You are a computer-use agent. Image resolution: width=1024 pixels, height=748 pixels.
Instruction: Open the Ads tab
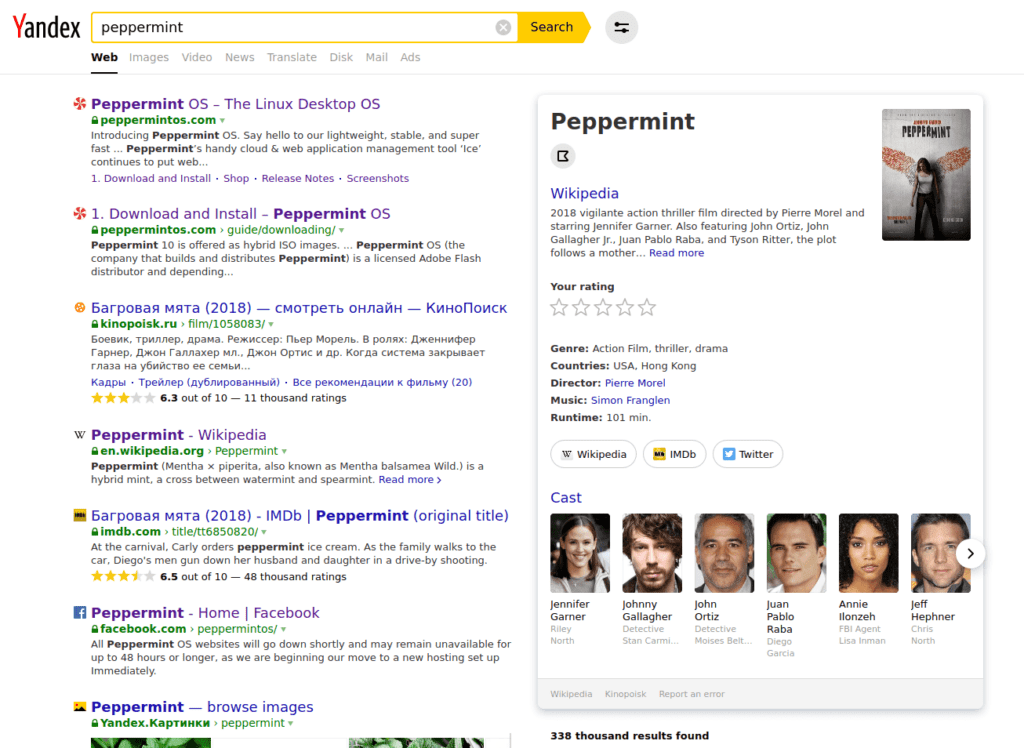click(x=410, y=57)
